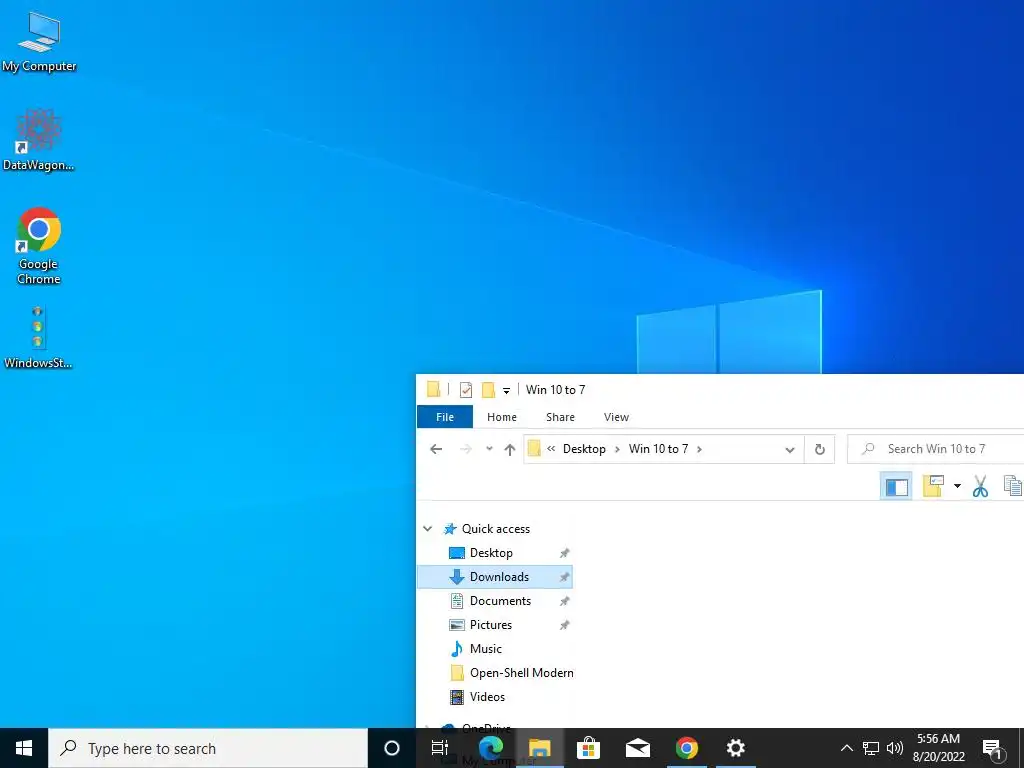Launch Google Chrome from the desktop
This screenshot has height=768, width=1024.
[x=39, y=246]
